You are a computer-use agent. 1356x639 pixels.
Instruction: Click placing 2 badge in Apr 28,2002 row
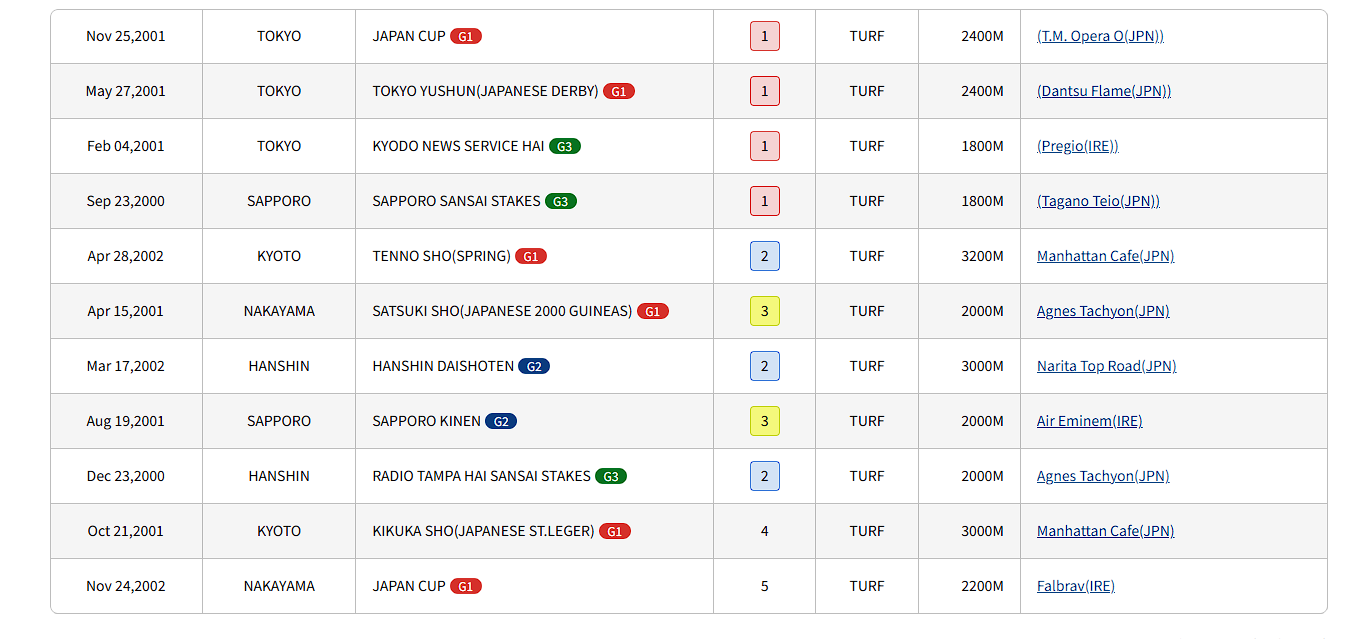pos(765,256)
